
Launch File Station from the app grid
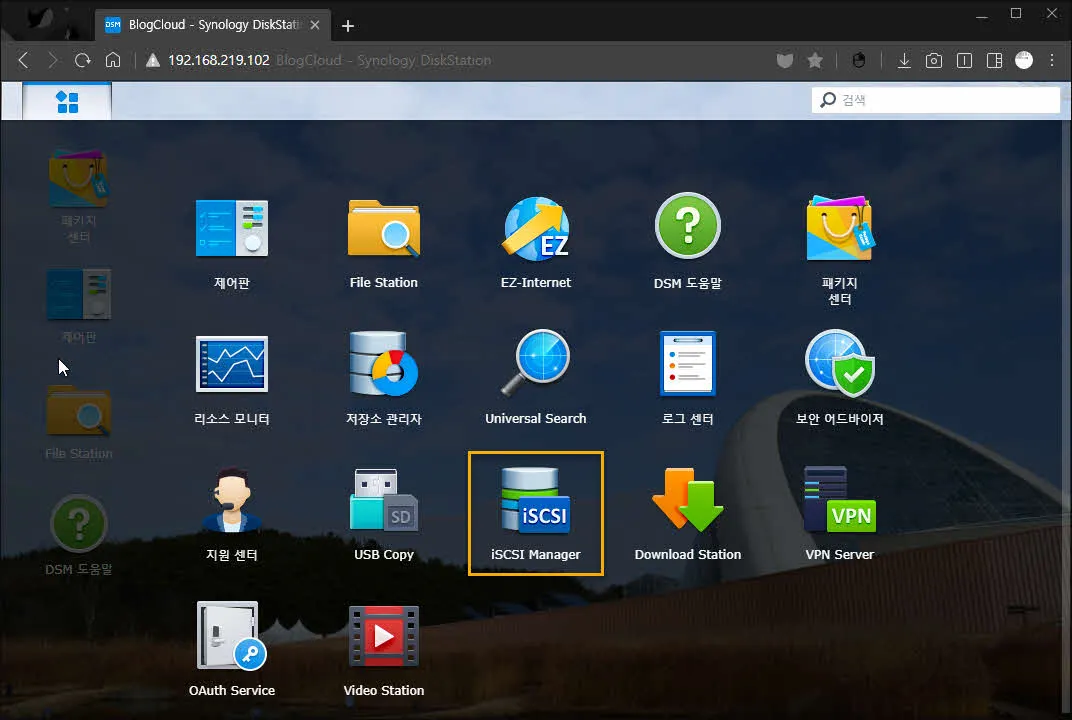[384, 243]
